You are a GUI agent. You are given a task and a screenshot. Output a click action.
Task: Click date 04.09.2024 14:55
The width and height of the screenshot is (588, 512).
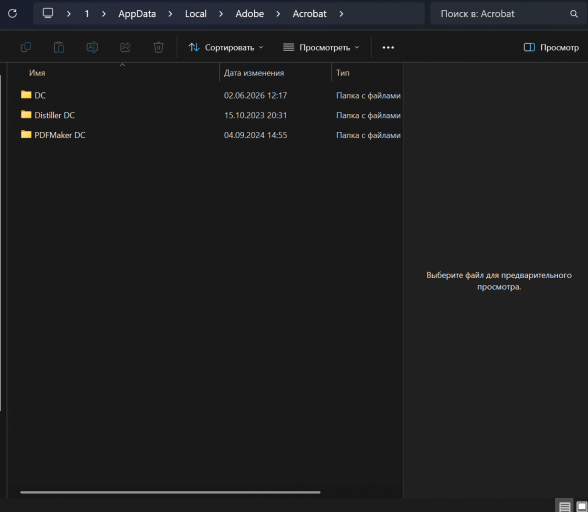pos(255,135)
